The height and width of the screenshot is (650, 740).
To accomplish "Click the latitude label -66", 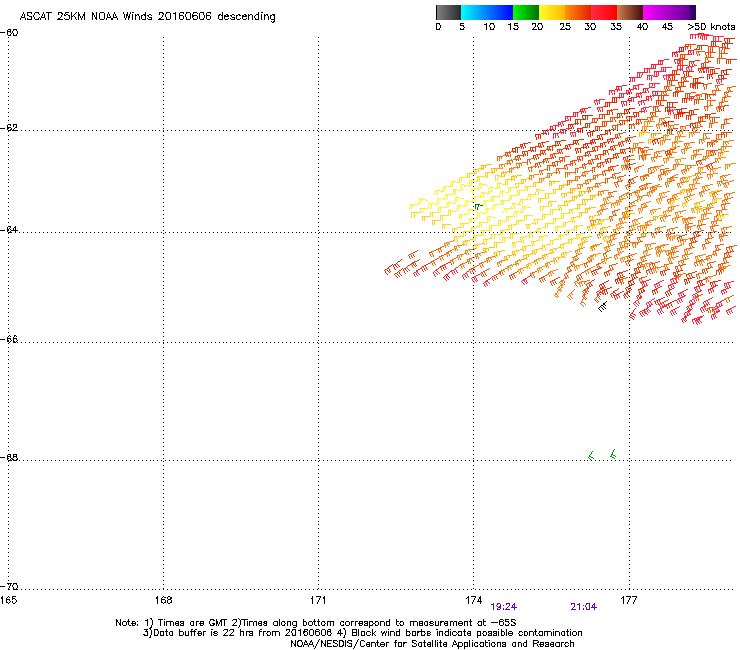I will tap(9, 339).
